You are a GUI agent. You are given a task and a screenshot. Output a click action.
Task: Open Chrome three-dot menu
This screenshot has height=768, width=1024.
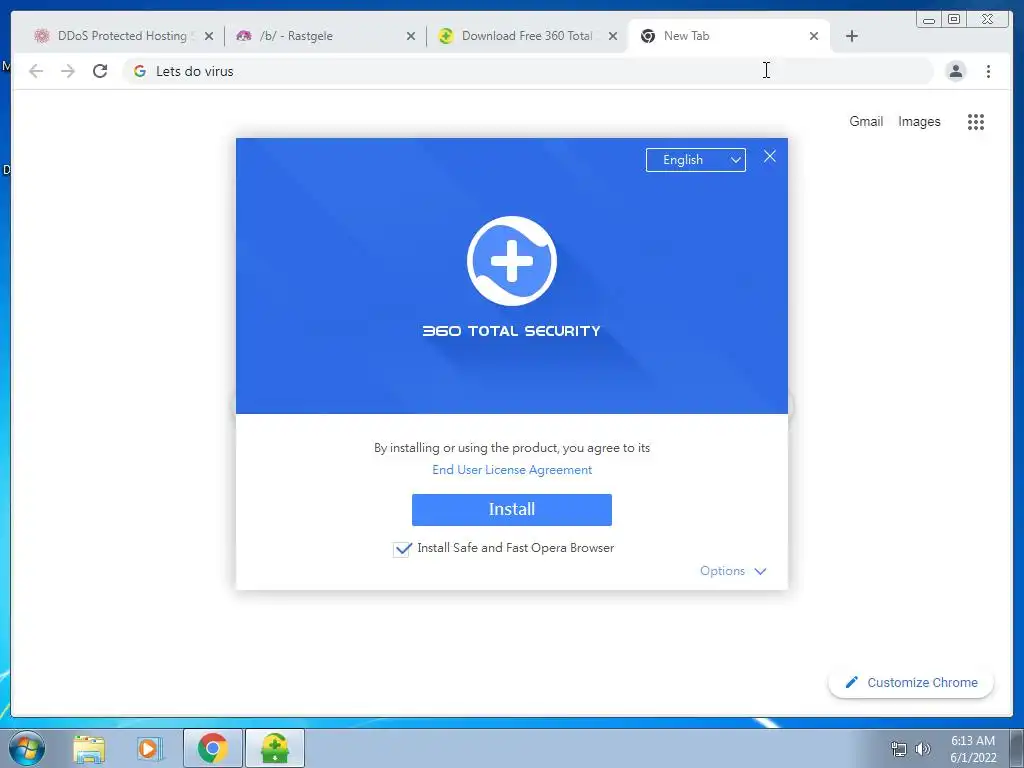tap(988, 71)
